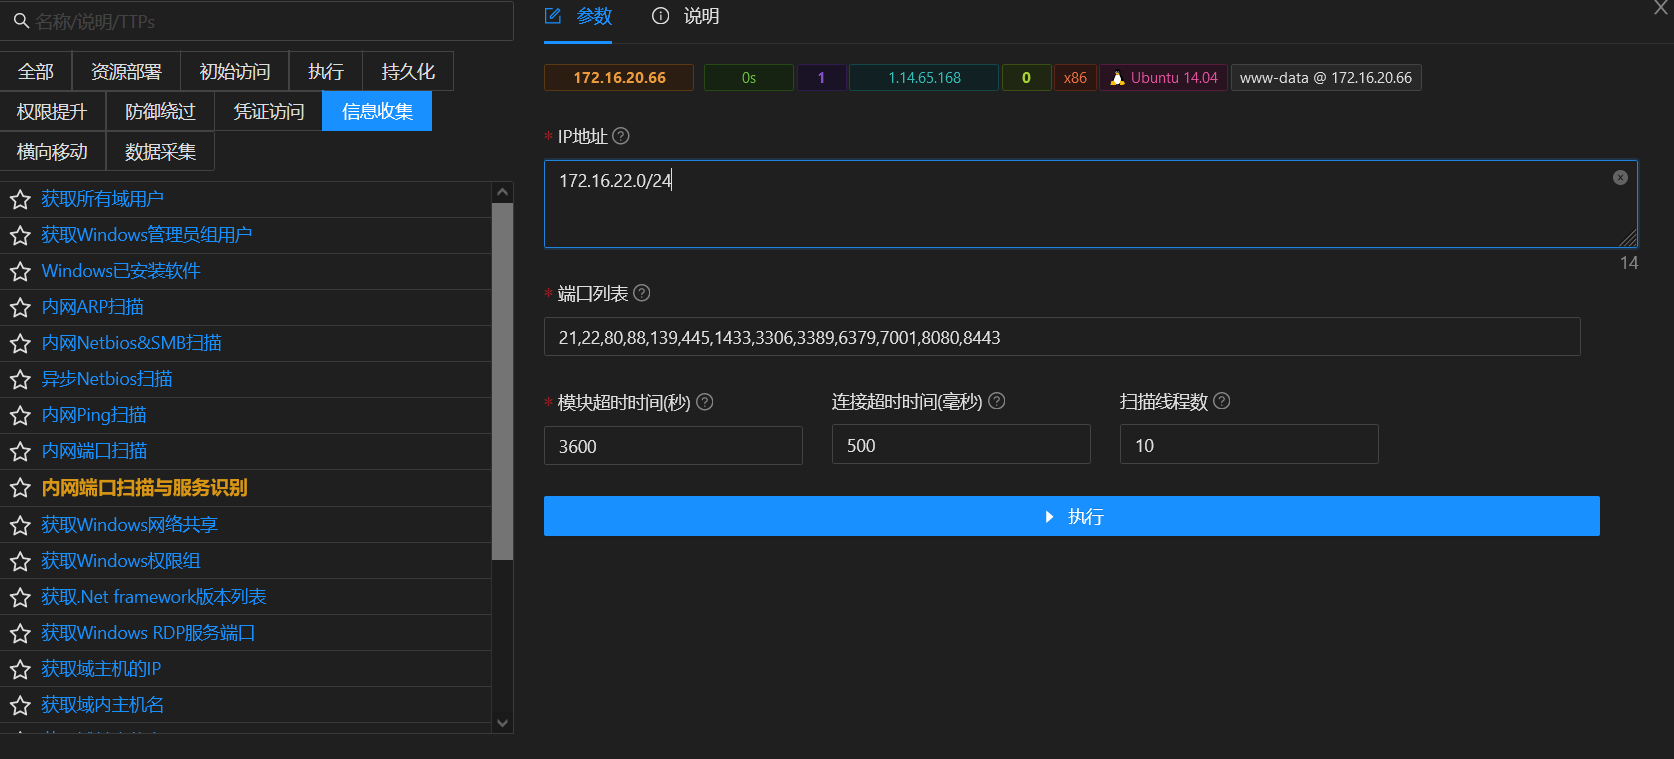
Task: Click the 端口列表 help question icon
Action: click(642, 293)
